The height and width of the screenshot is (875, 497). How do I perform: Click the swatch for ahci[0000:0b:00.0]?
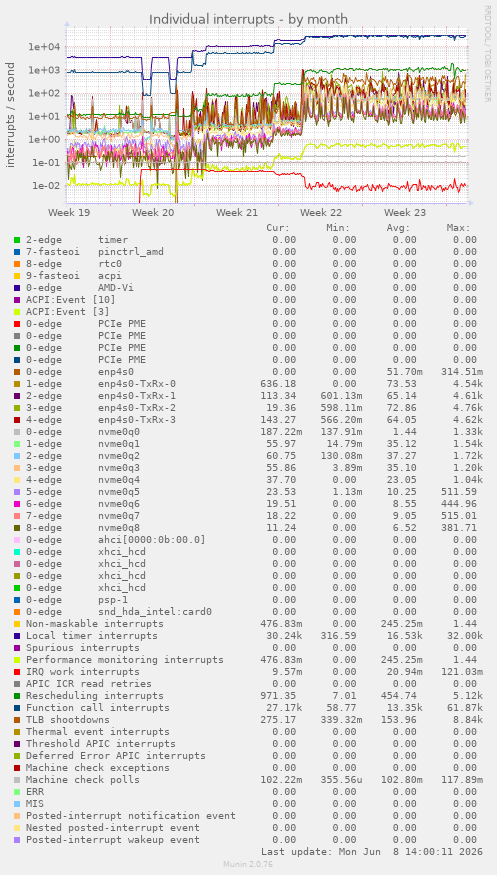(17, 540)
